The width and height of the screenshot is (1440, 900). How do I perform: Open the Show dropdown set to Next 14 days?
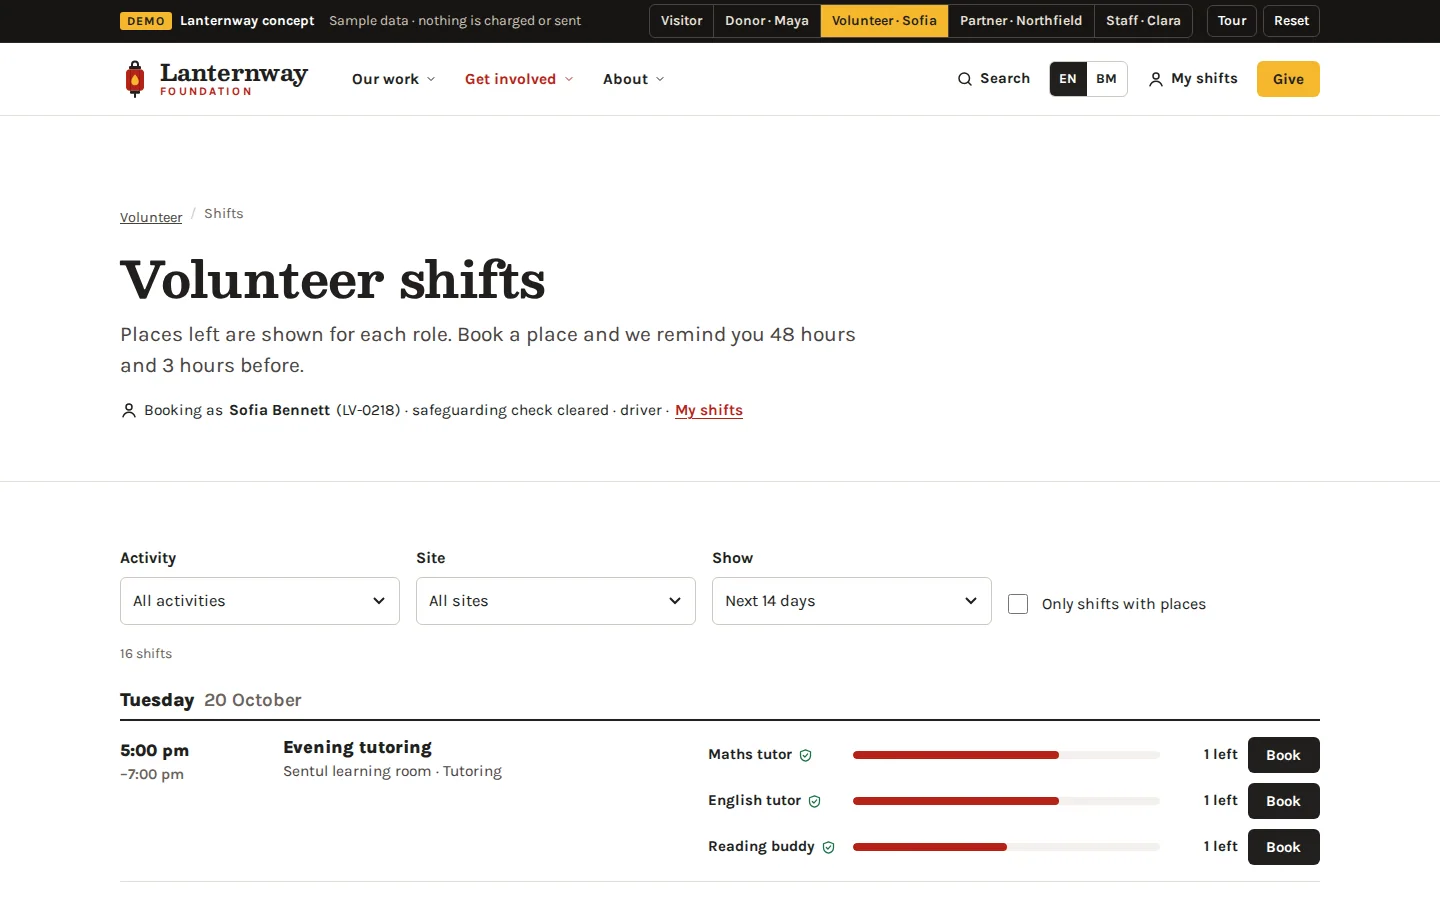(x=852, y=601)
